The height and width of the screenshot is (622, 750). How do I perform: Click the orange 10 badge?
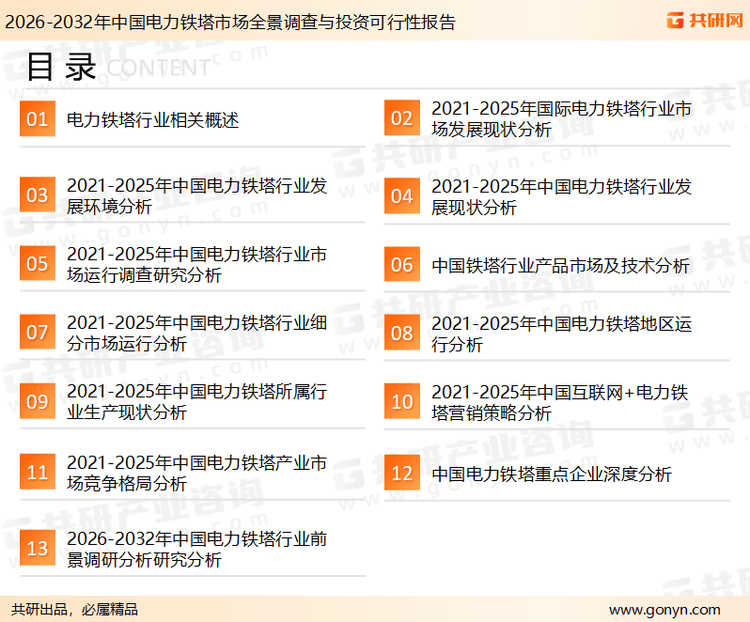point(401,402)
